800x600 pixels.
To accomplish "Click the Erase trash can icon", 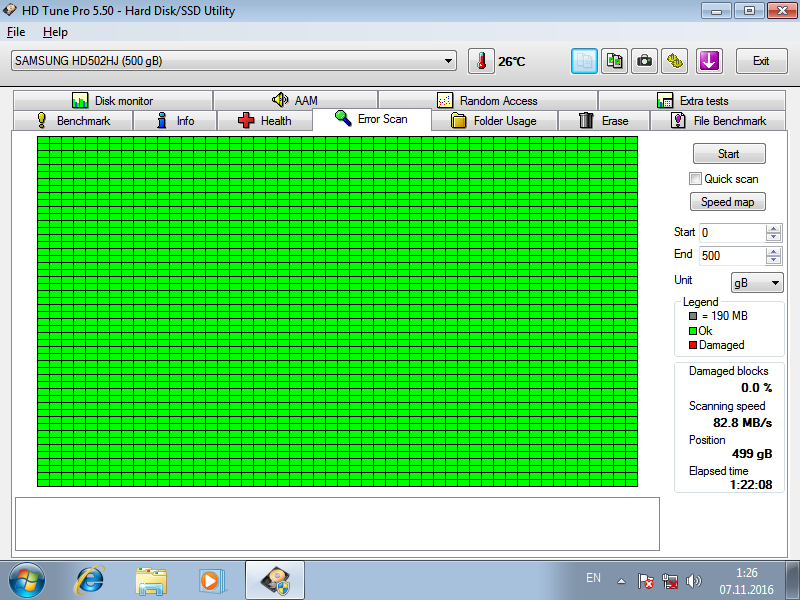I will coord(586,120).
